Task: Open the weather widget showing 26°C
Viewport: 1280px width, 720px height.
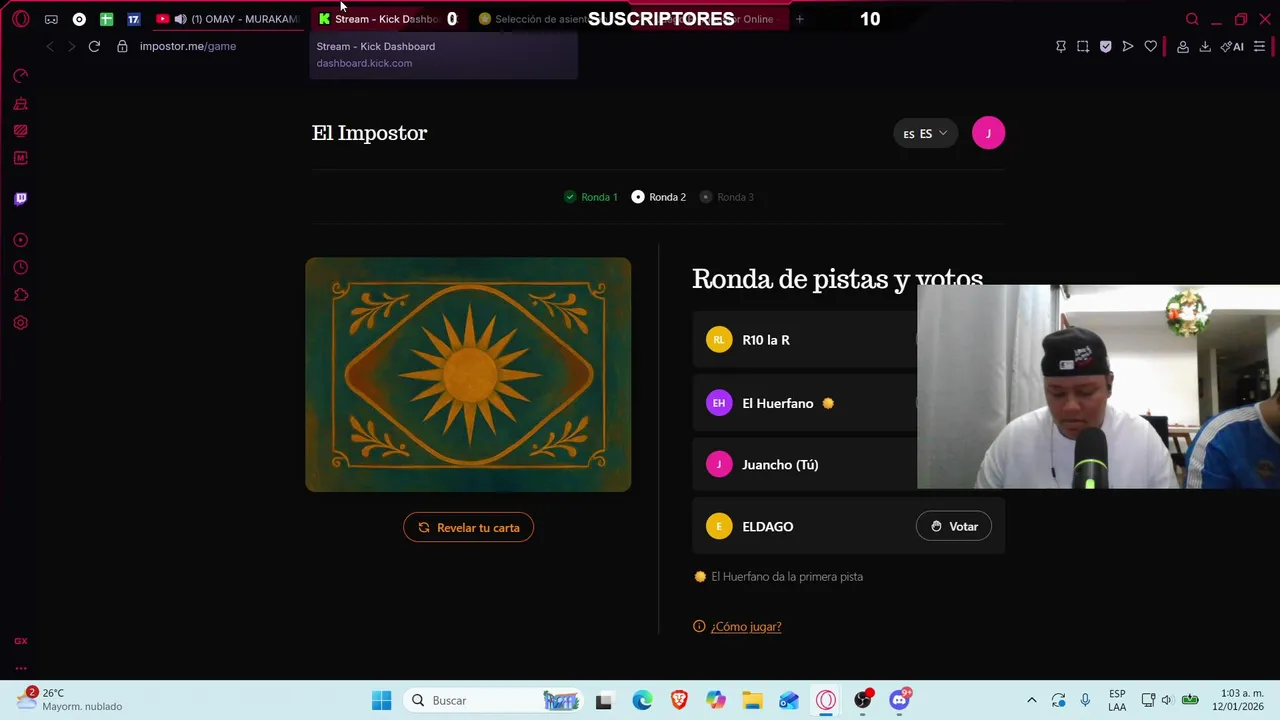Action: [70, 699]
